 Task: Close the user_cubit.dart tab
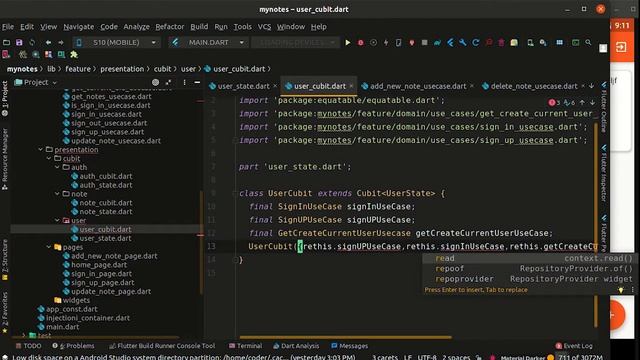[x=351, y=86]
